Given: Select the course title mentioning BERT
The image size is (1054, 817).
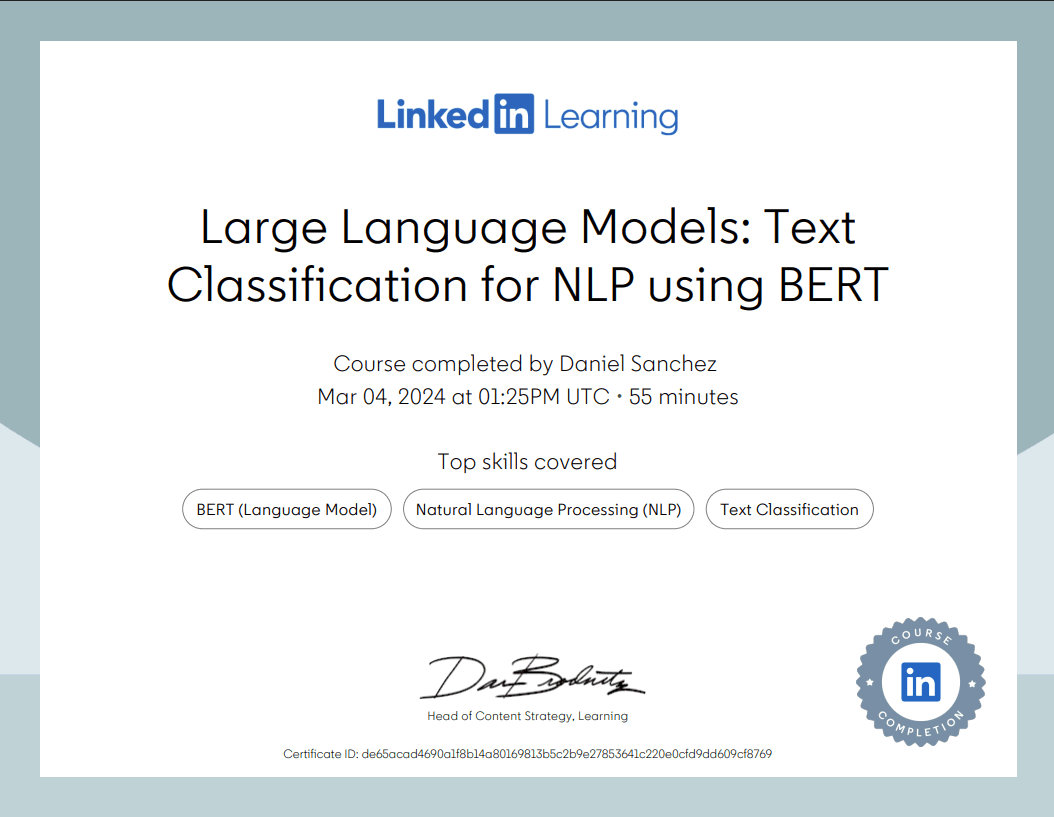Looking at the screenshot, I should 527,256.
